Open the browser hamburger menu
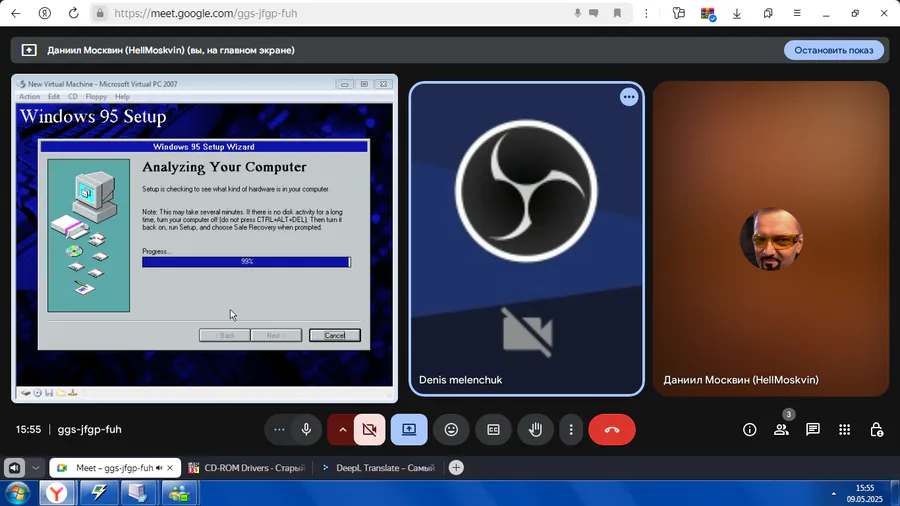Viewport: 900px width, 506px height. pyautogui.click(x=797, y=13)
